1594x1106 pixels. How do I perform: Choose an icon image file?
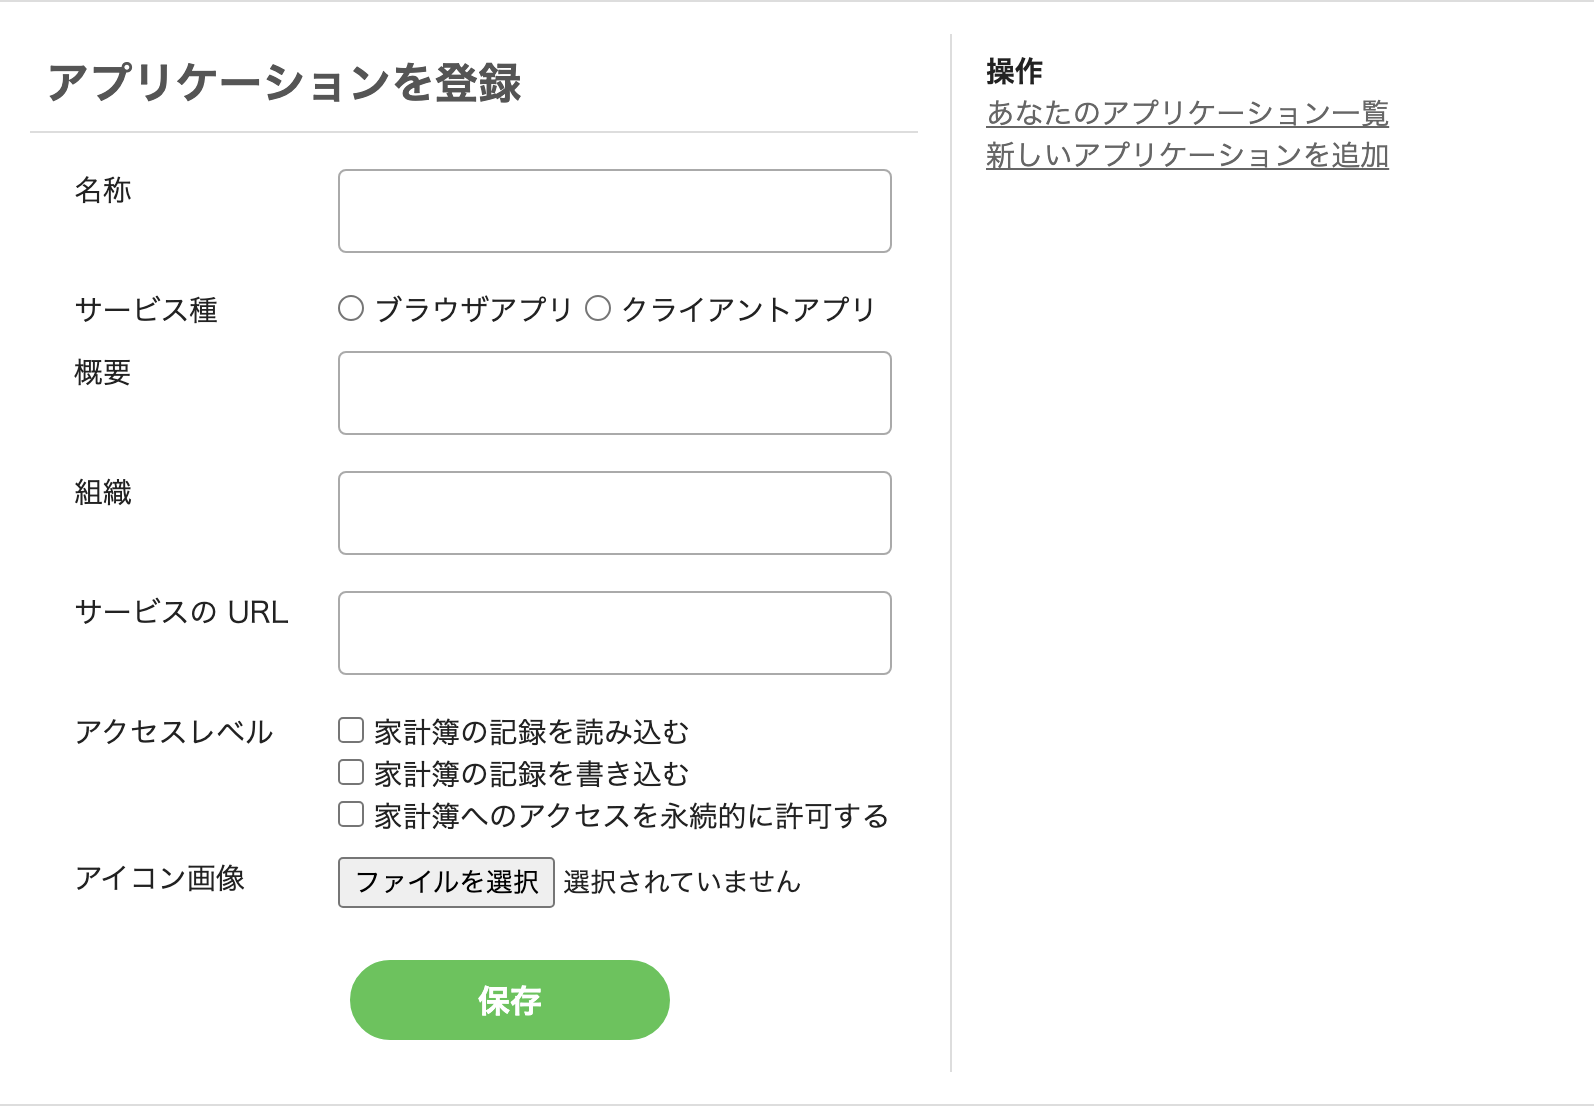coord(446,881)
